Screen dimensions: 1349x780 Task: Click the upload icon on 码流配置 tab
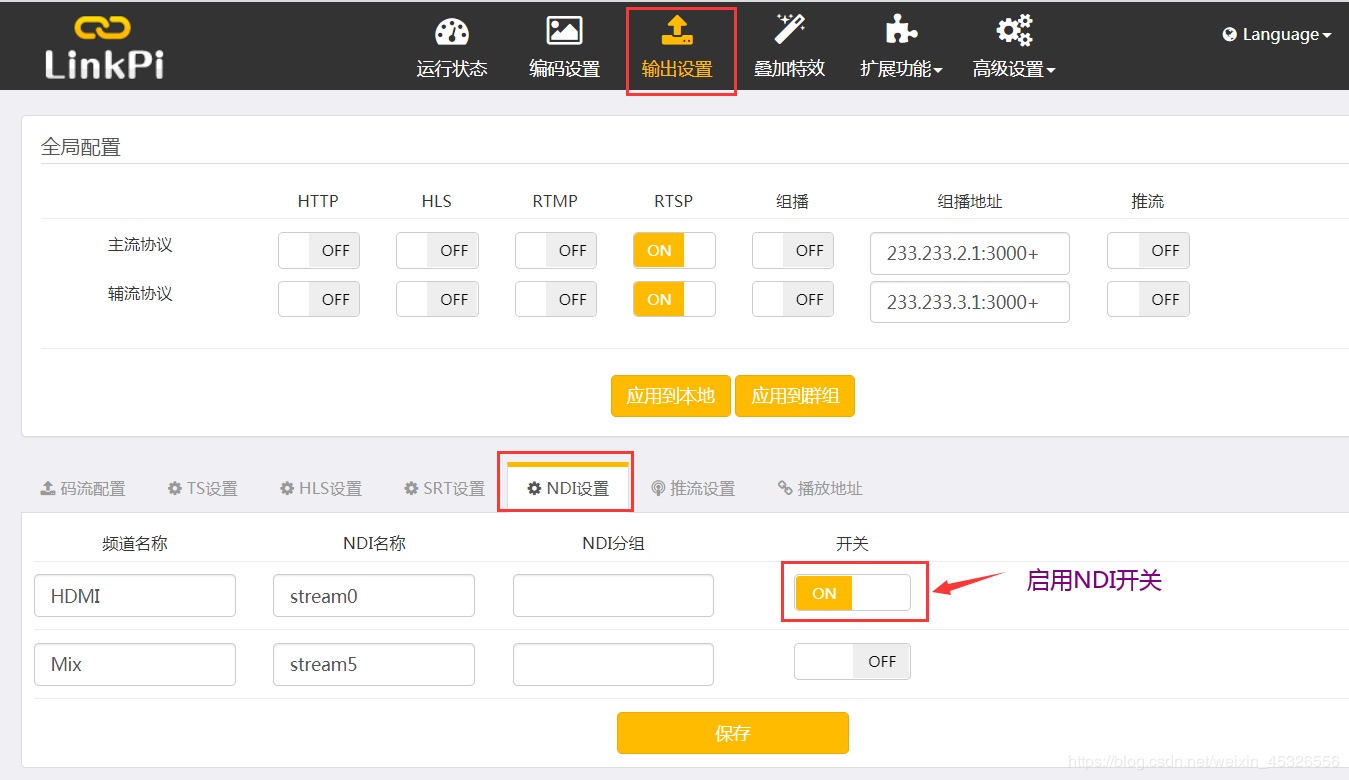click(48, 488)
